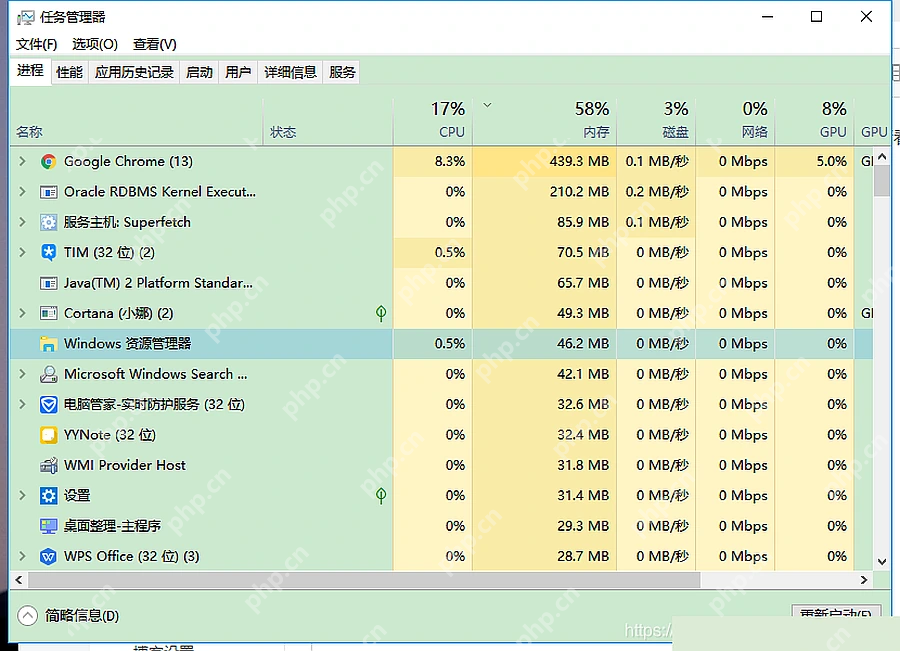Click the 简略信息(D) label
Screen dimensions: 900x651
[x=82, y=616]
